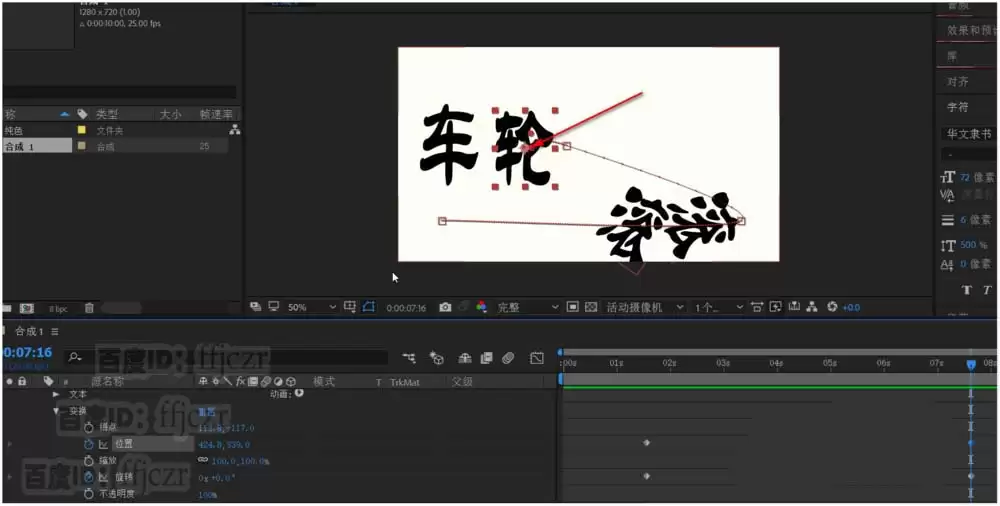
Task: Click the viewer timecode 0:00:07:16
Action: tap(406, 308)
